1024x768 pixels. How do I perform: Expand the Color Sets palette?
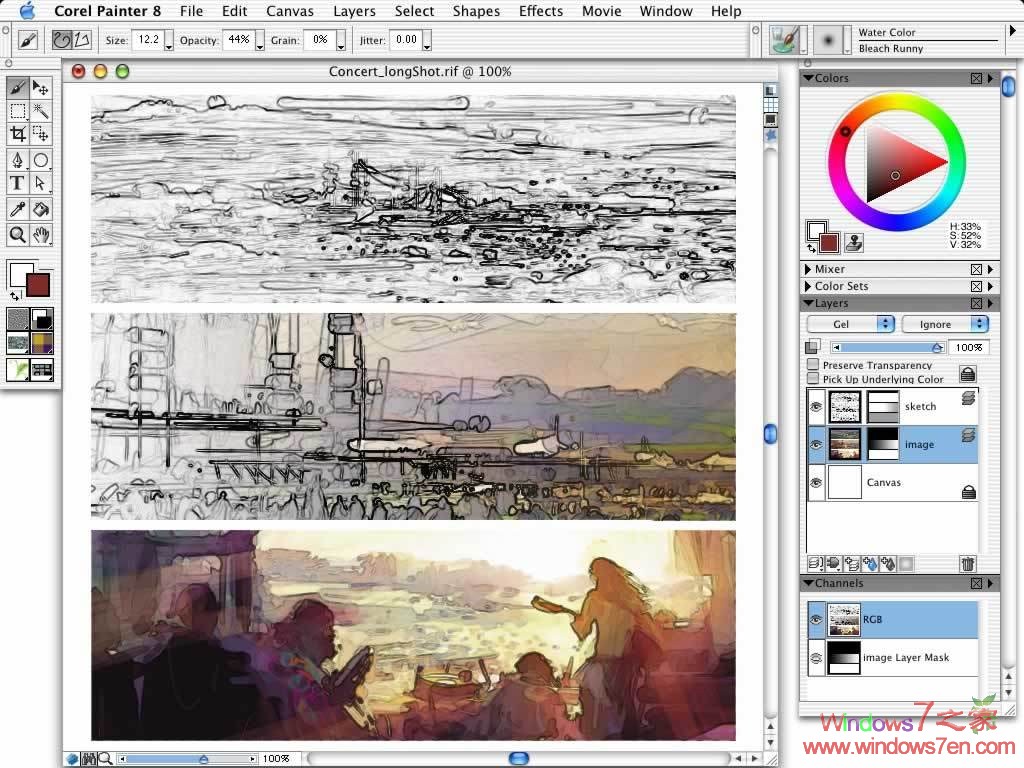(807, 286)
